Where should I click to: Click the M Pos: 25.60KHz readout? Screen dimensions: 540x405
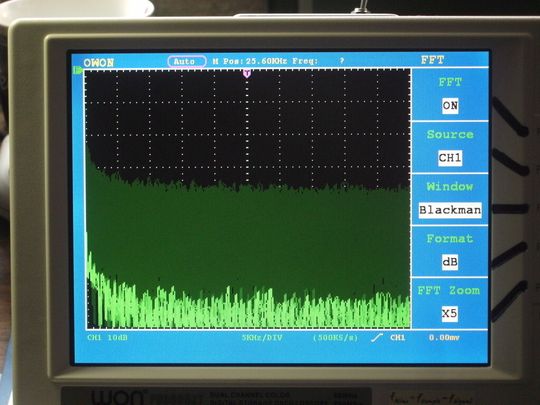tap(250, 61)
